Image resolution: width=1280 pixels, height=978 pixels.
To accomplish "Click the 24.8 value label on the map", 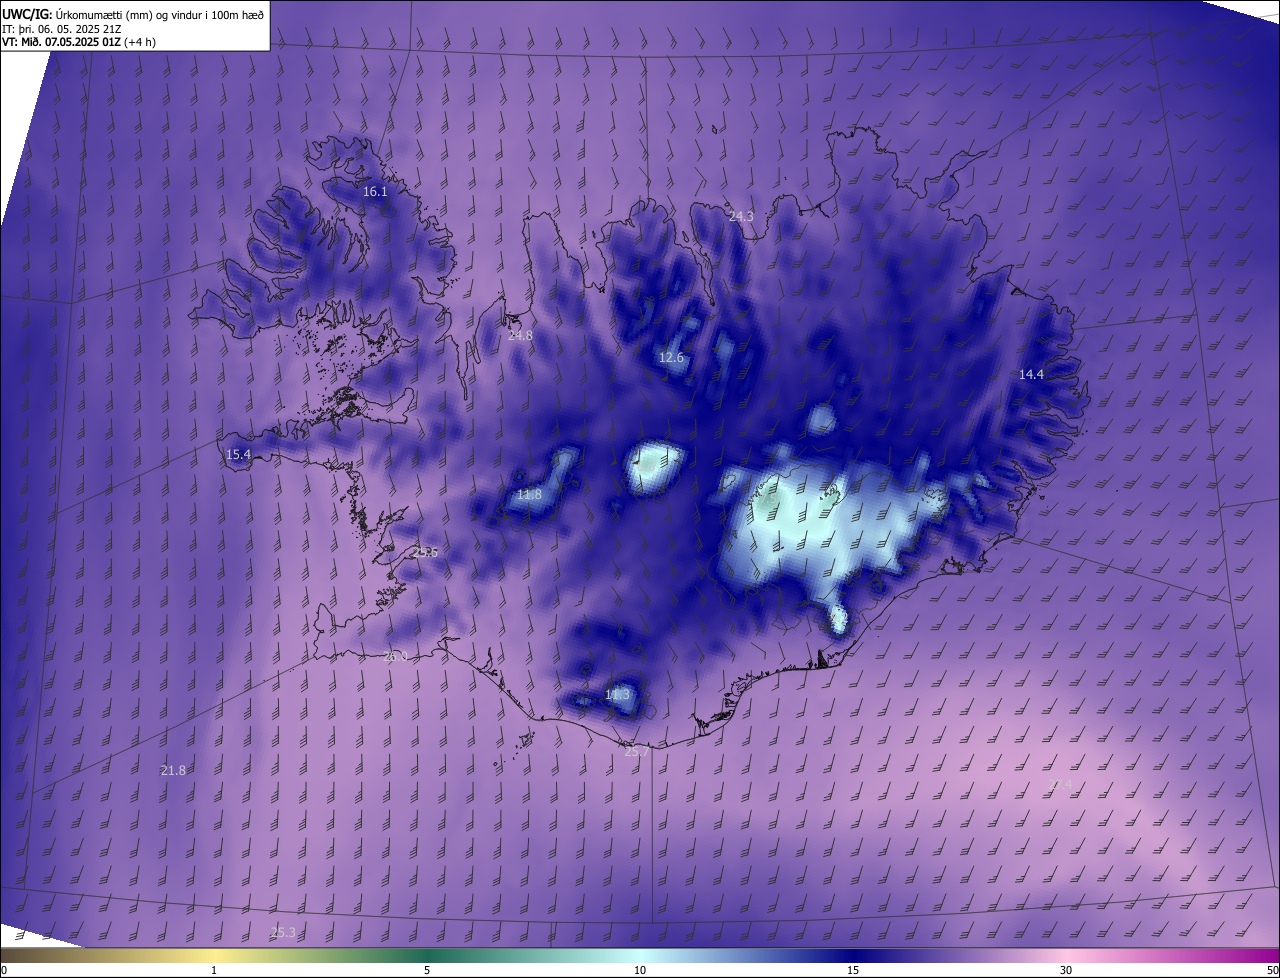I will (520, 336).
